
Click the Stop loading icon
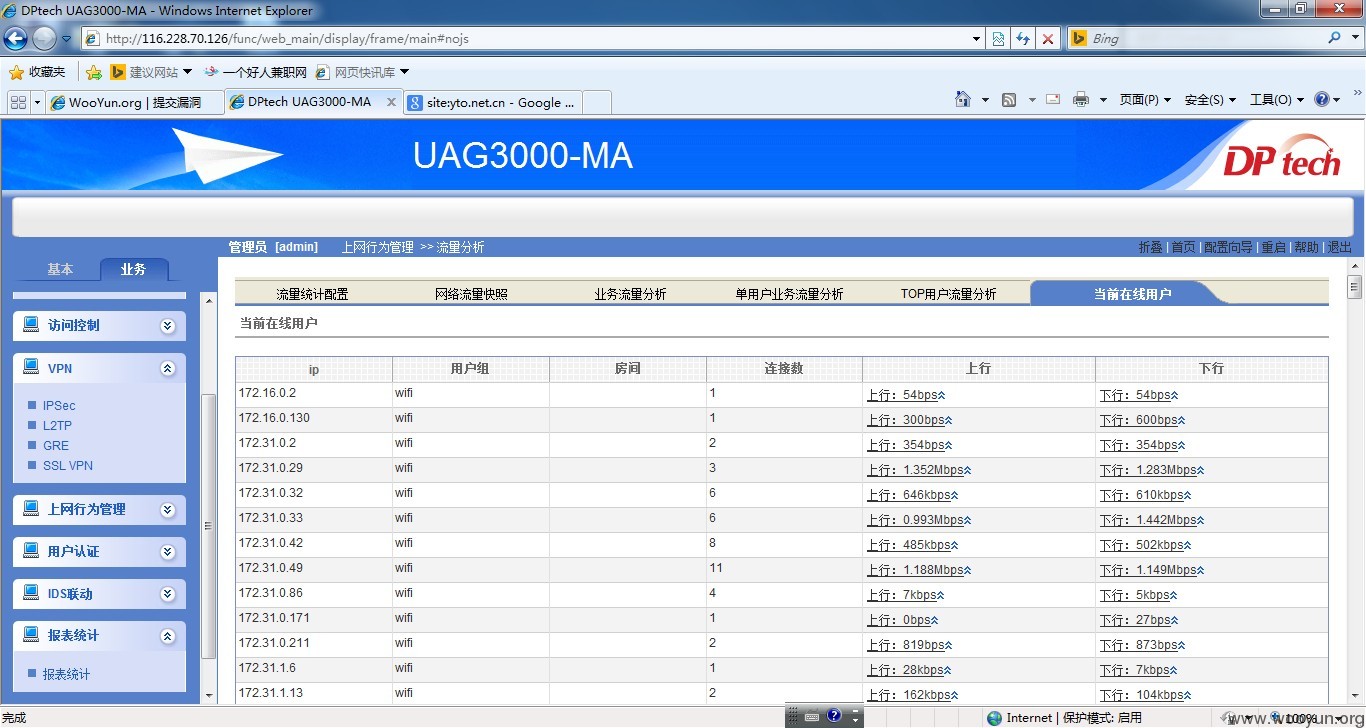1047,39
